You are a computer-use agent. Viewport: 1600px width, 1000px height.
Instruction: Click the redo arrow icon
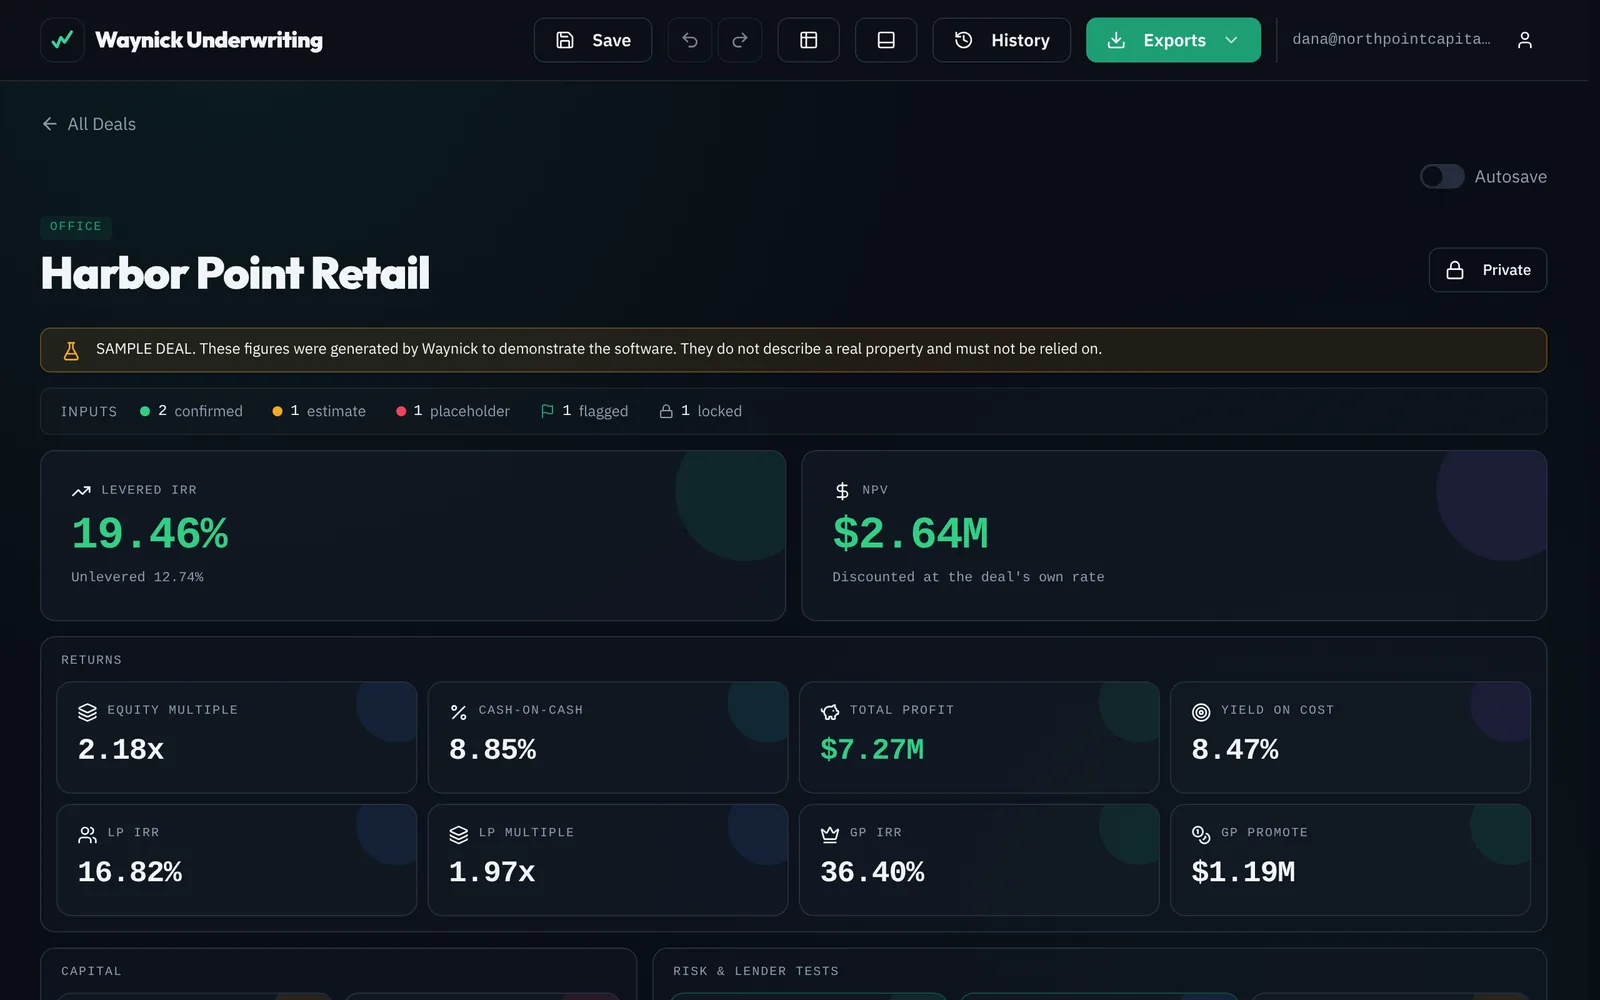point(740,40)
